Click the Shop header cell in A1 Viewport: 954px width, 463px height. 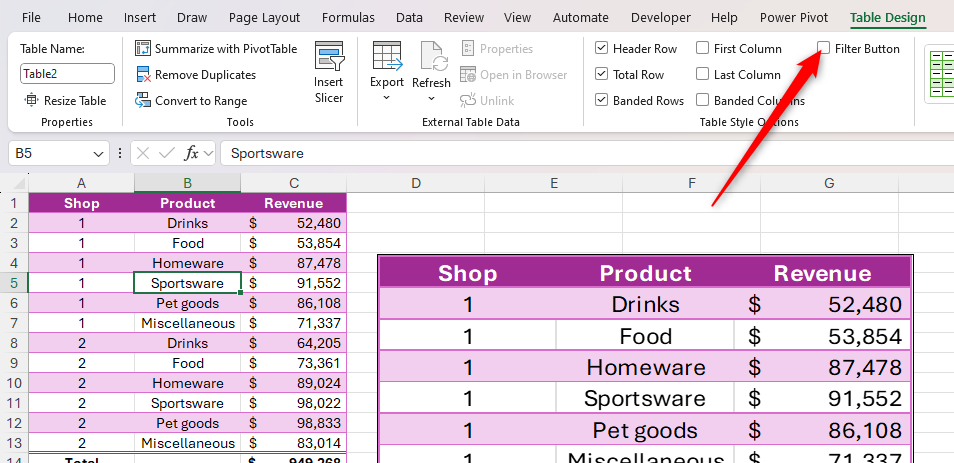(x=82, y=203)
